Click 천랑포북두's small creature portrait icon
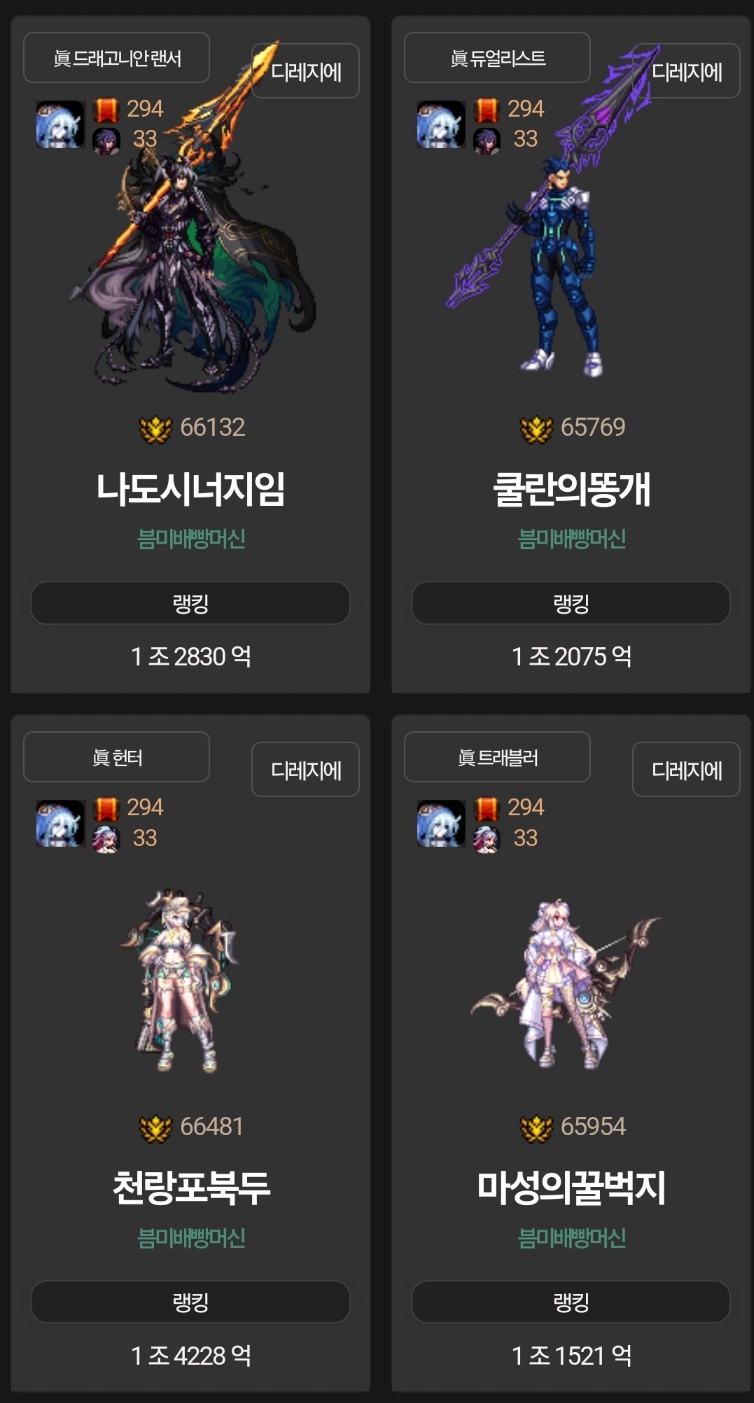The height and width of the screenshot is (1403, 754). click(106, 839)
